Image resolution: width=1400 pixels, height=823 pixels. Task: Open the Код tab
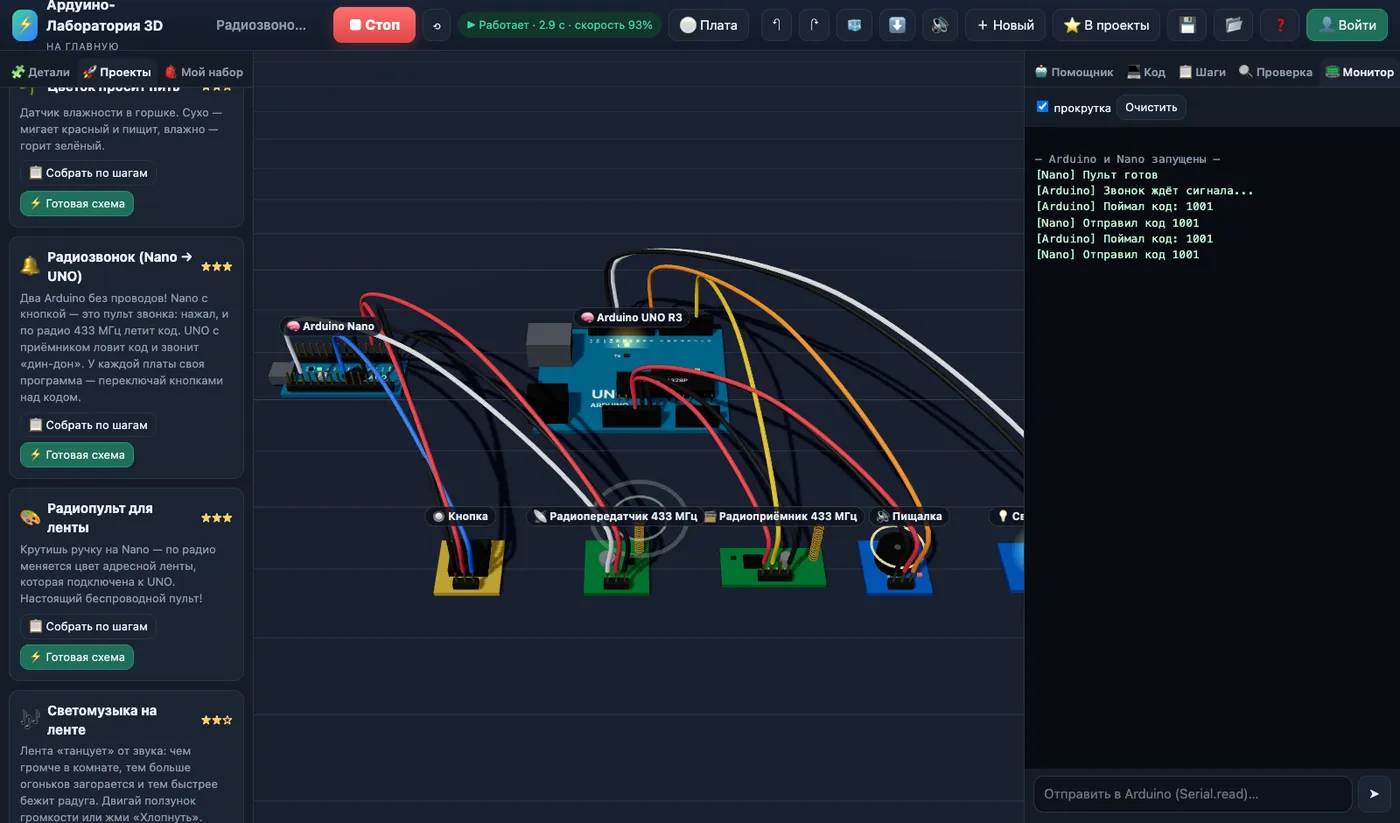pos(1146,72)
